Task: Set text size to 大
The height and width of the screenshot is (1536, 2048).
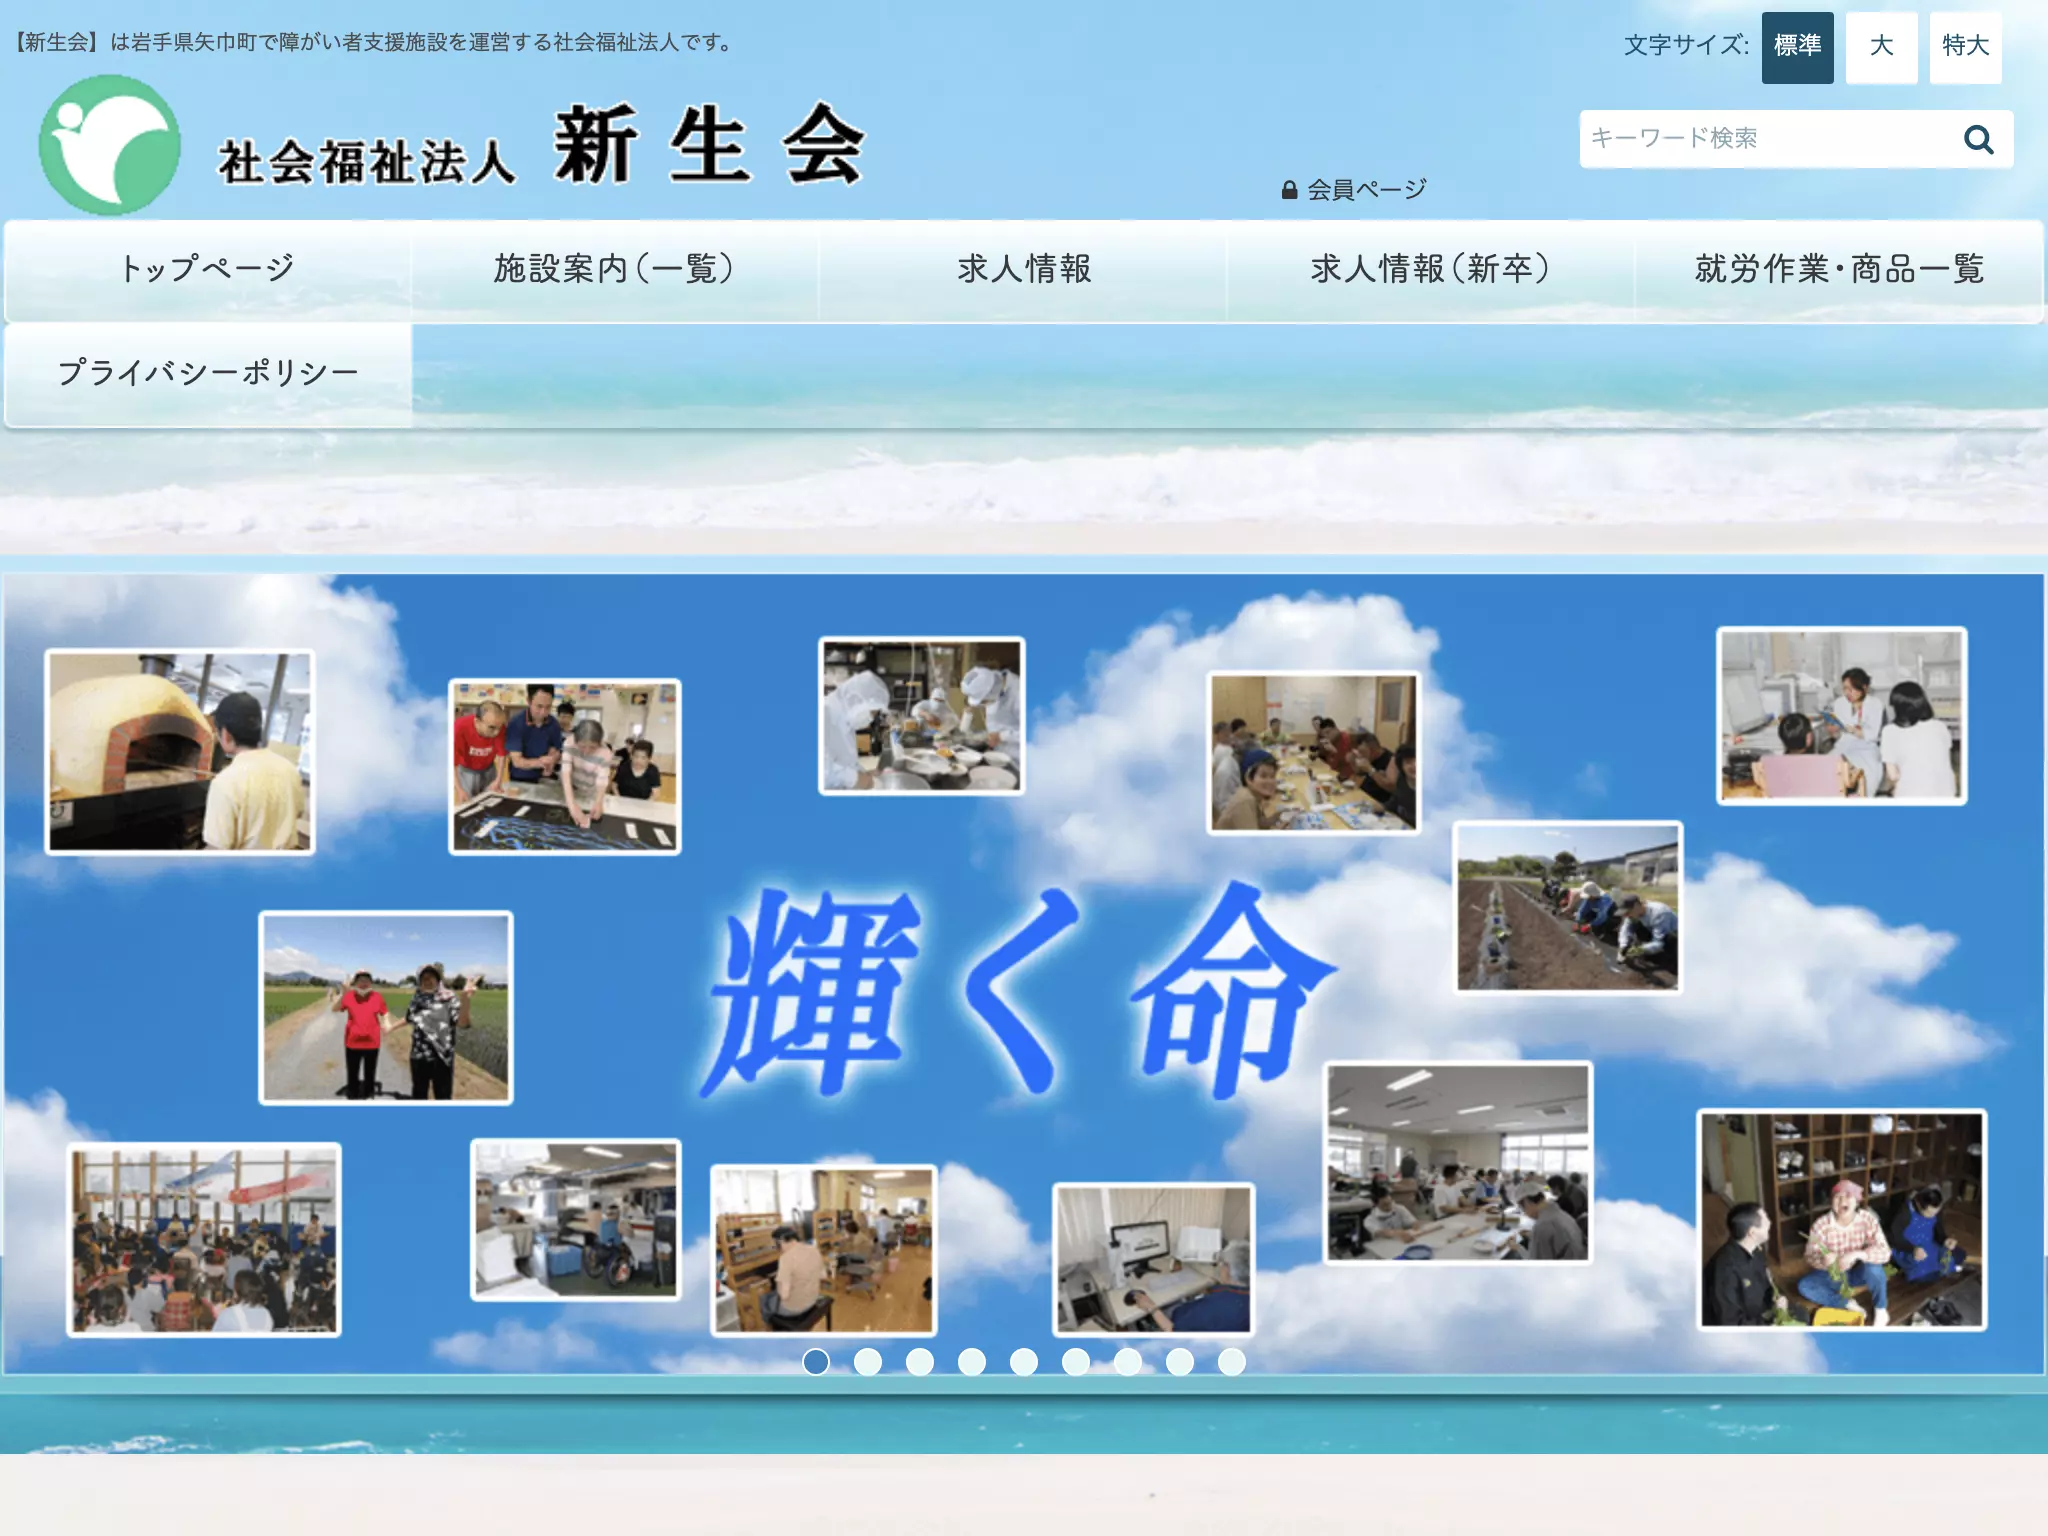Action: (x=1881, y=47)
